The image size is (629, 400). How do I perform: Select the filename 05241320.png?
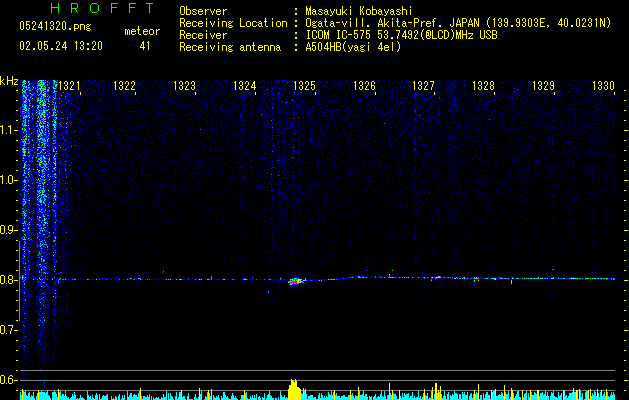55,26
